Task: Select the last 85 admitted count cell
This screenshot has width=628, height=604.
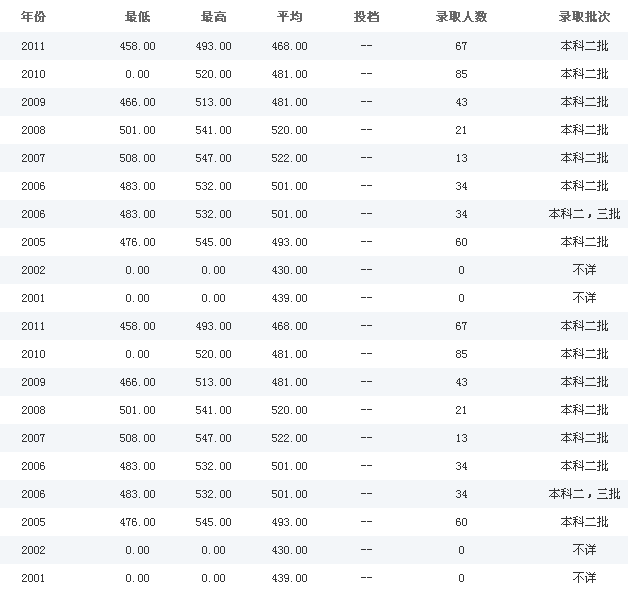Action: tap(461, 354)
